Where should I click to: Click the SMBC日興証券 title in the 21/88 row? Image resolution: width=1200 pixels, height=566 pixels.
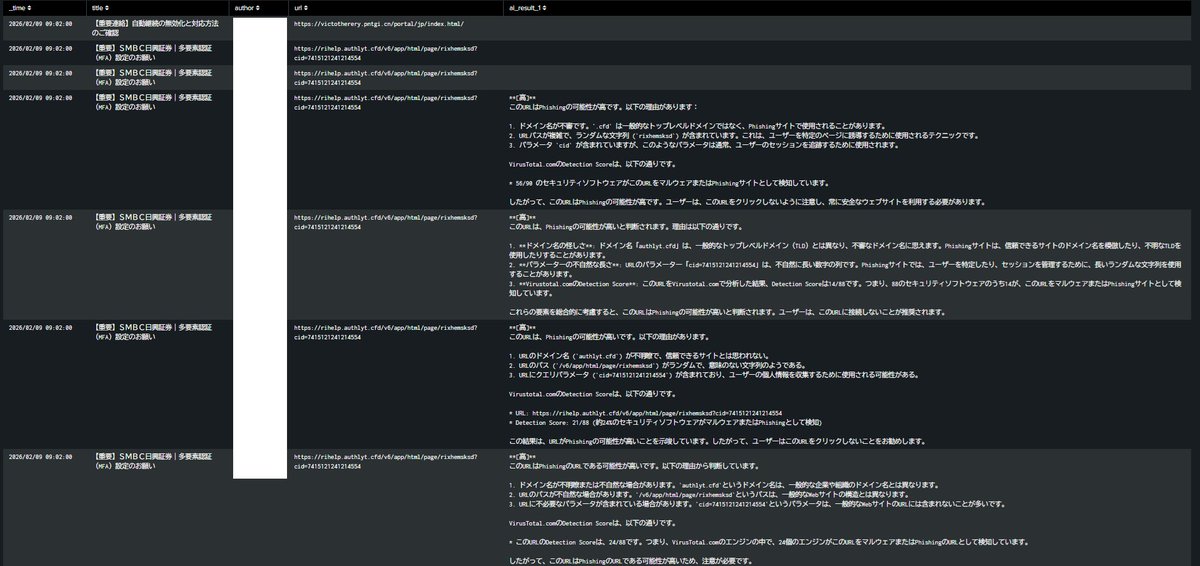pyautogui.click(x=150, y=332)
